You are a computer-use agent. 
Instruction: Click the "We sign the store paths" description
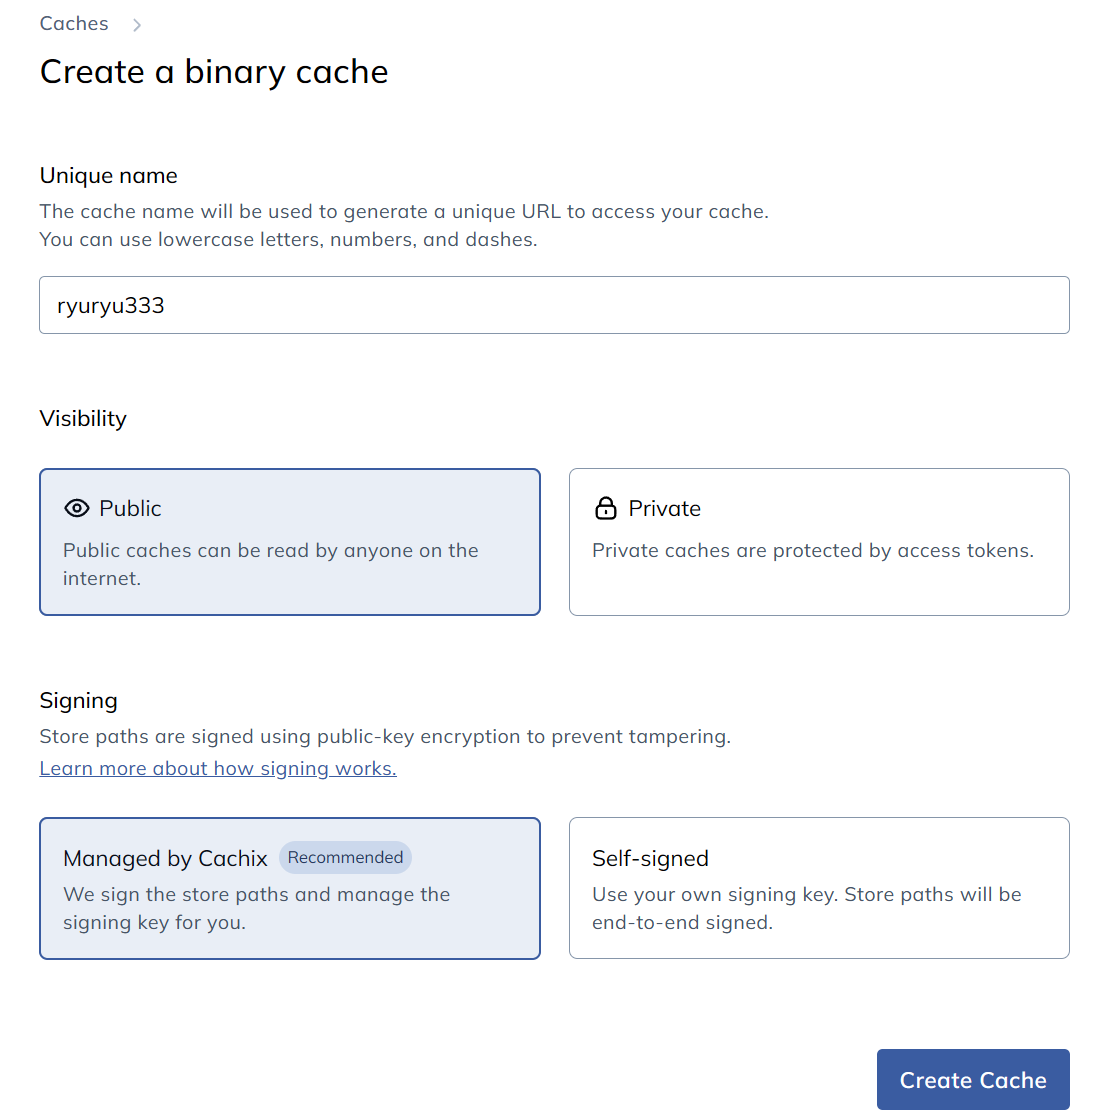click(256, 908)
